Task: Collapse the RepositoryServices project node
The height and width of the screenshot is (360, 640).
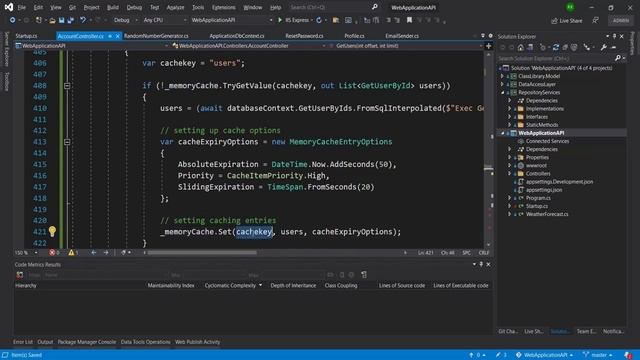Action: pyautogui.click(x=502, y=93)
